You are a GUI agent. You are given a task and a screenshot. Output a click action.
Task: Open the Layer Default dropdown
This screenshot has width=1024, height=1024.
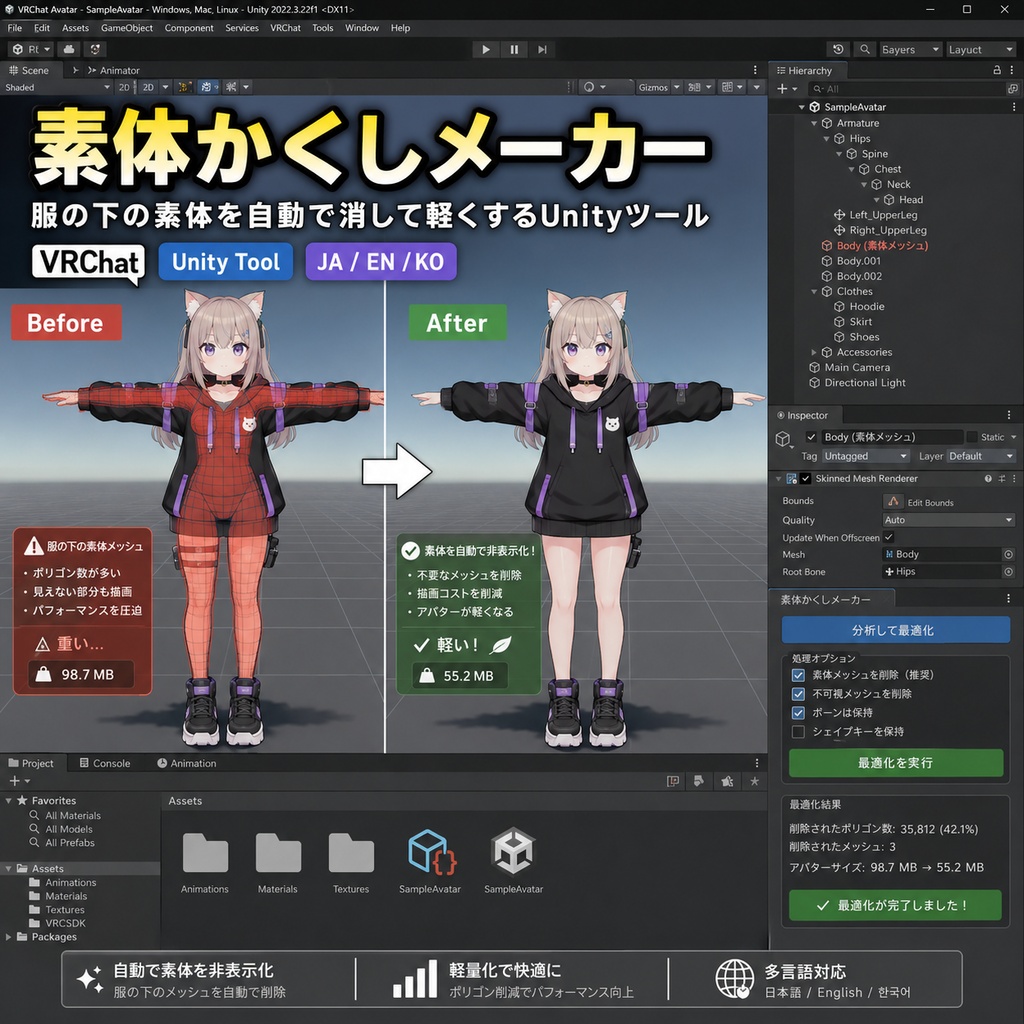(981, 456)
